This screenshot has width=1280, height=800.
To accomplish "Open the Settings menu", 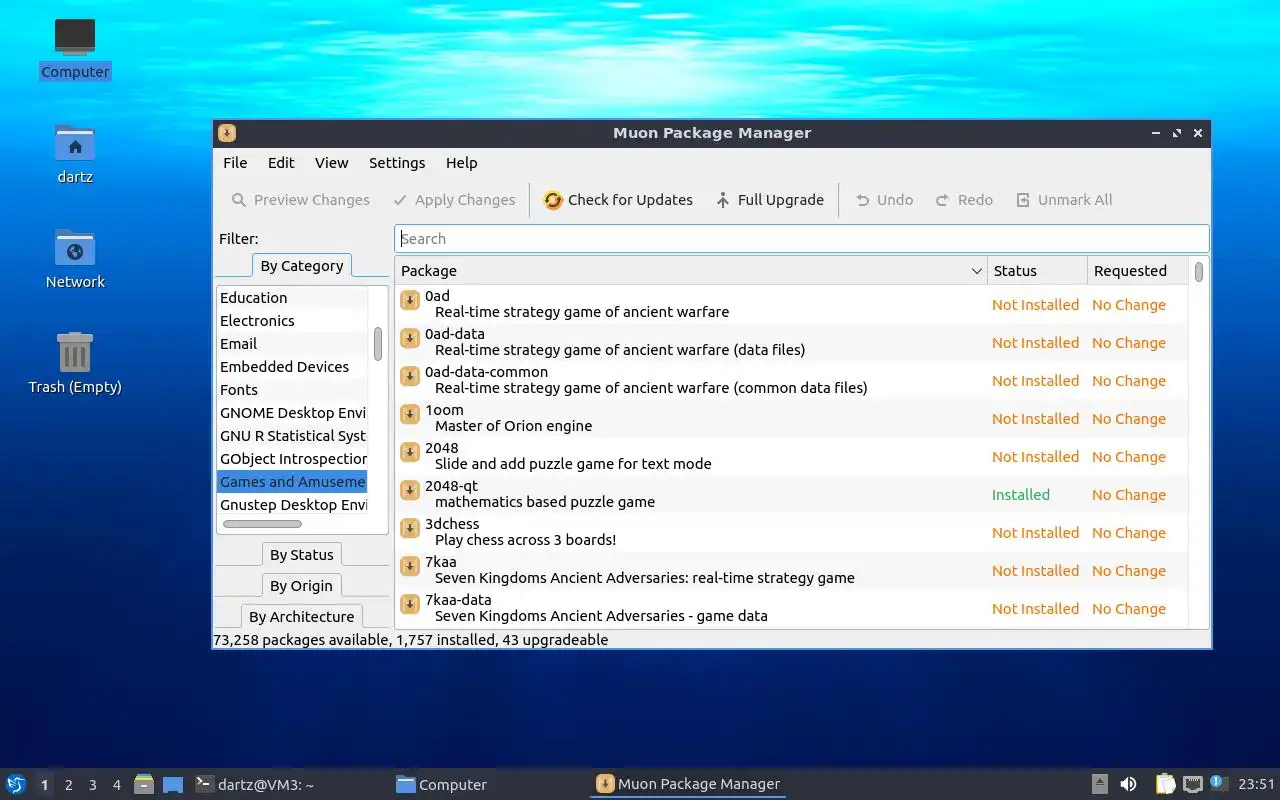I will pyautogui.click(x=397, y=163).
